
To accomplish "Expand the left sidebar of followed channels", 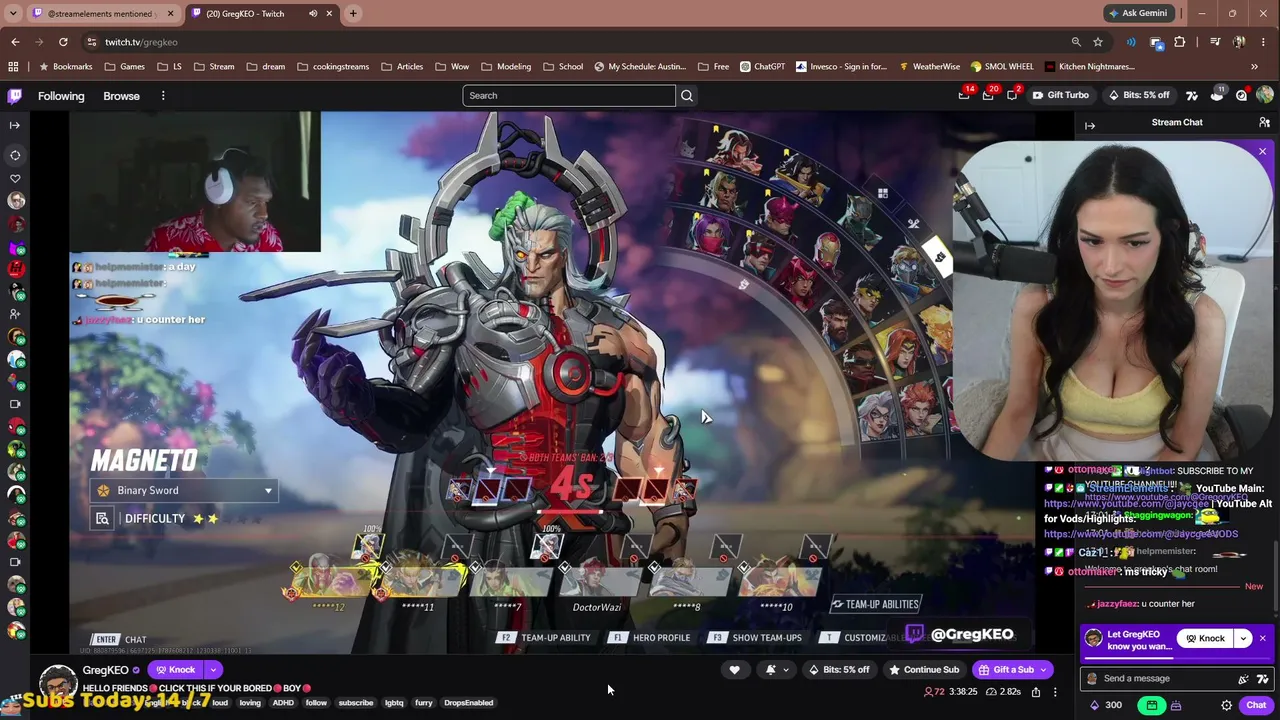I will coord(15,125).
